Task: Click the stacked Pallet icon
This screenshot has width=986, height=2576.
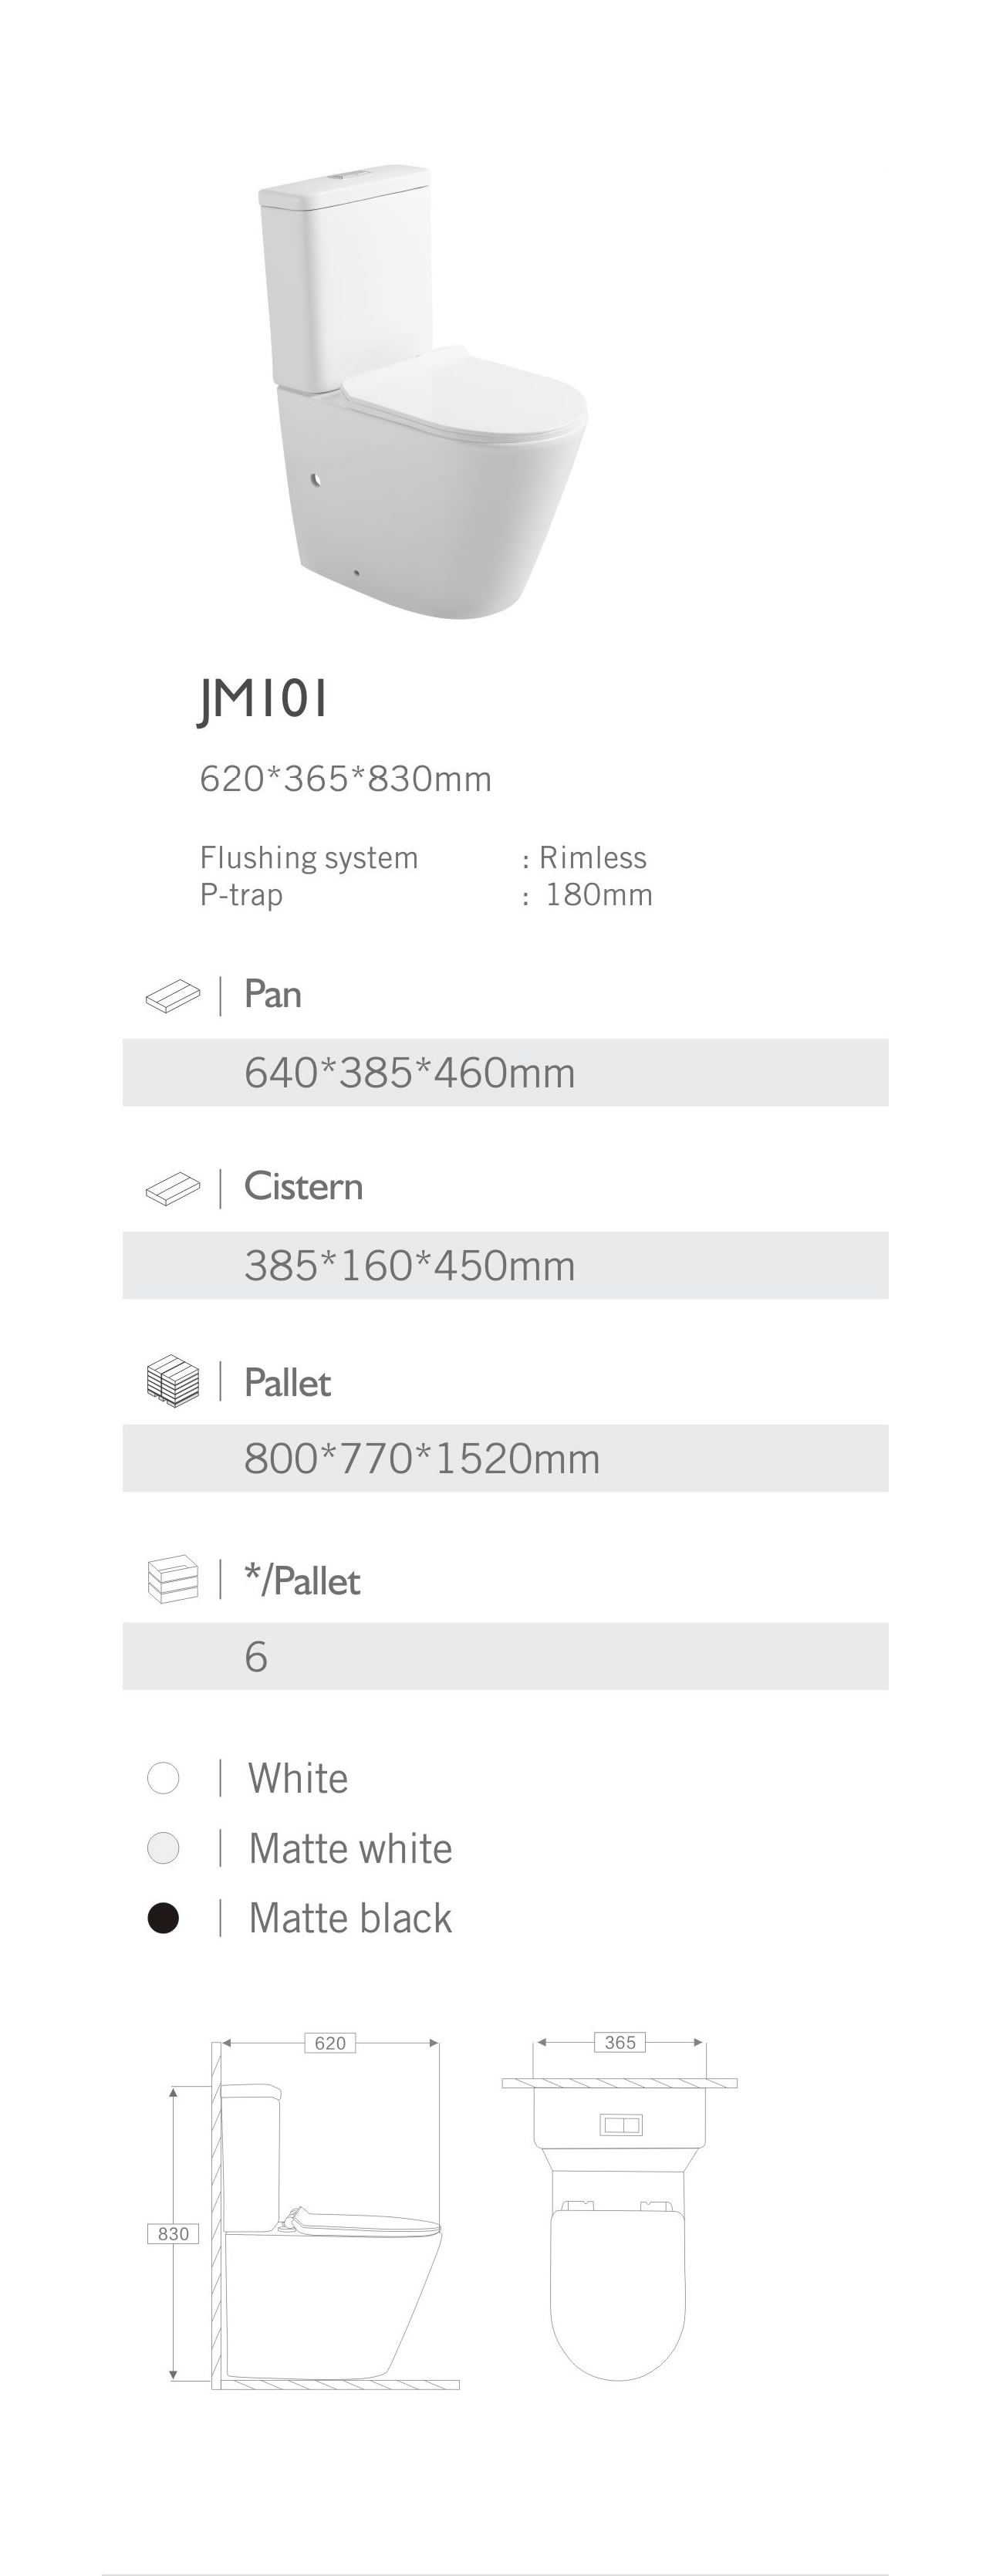Action: click(172, 1382)
